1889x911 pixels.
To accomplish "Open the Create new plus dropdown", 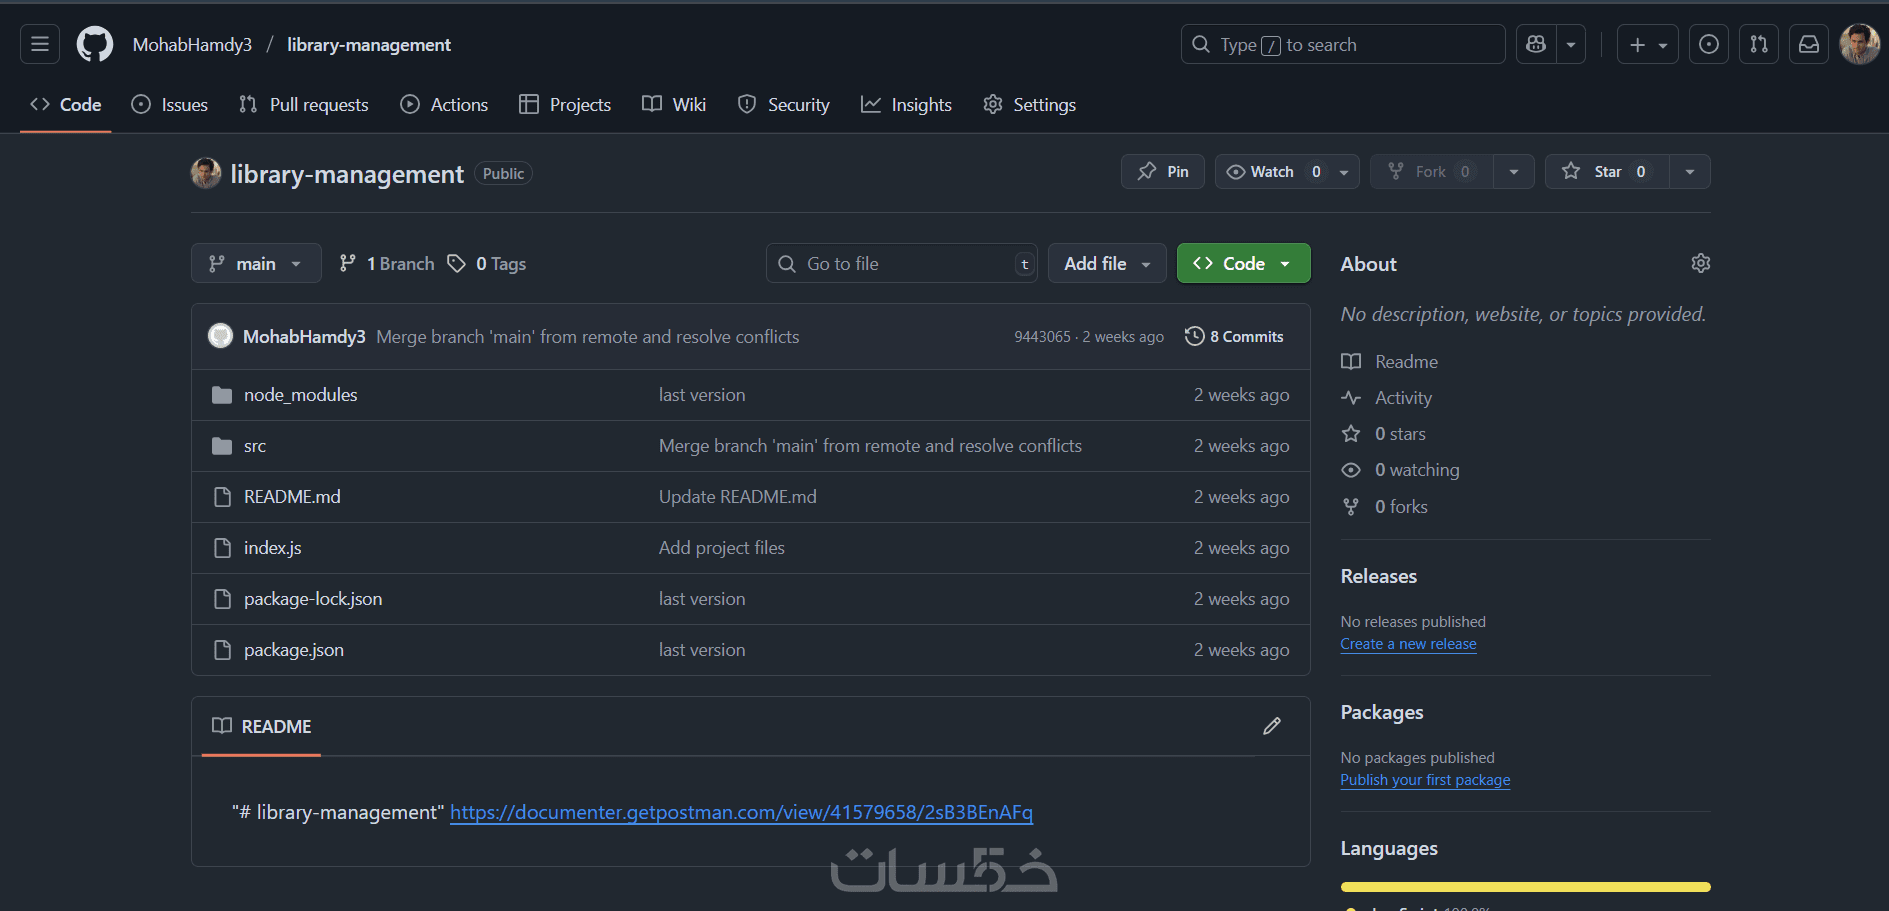I will pos(1648,44).
